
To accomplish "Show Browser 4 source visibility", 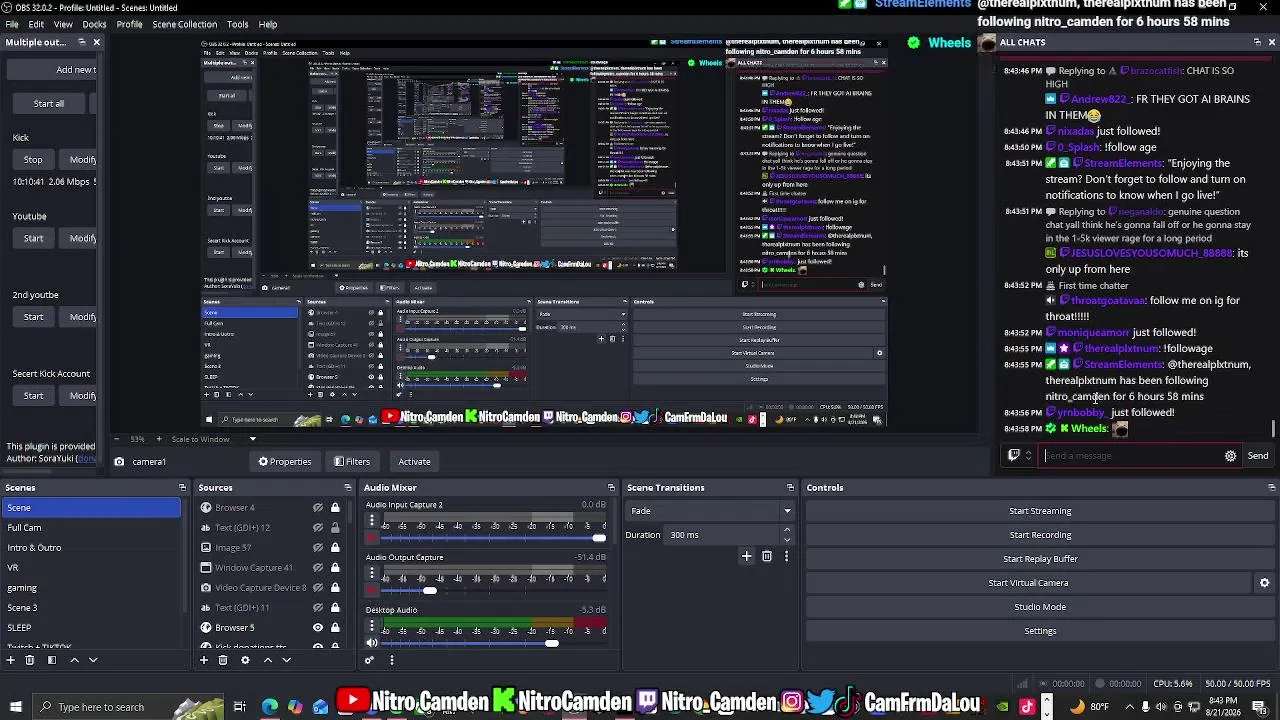I will [x=318, y=508].
